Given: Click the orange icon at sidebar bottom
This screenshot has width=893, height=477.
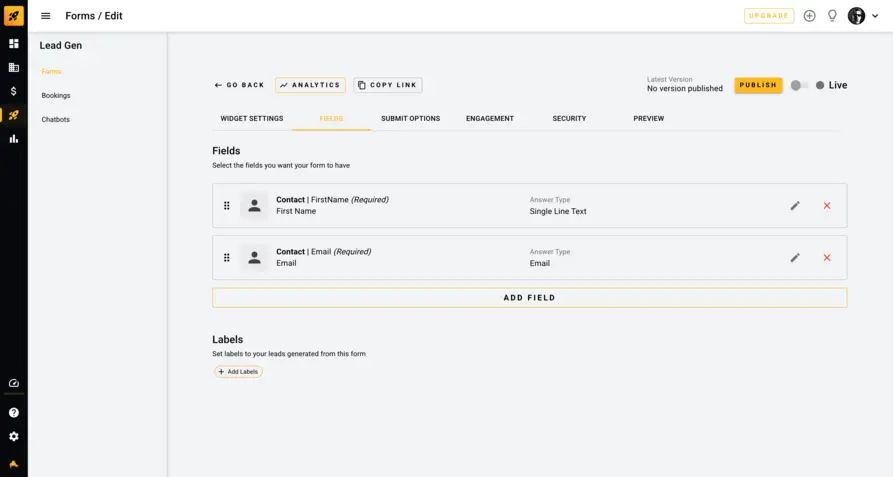Looking at the screenshot, I should pos(14,464).
